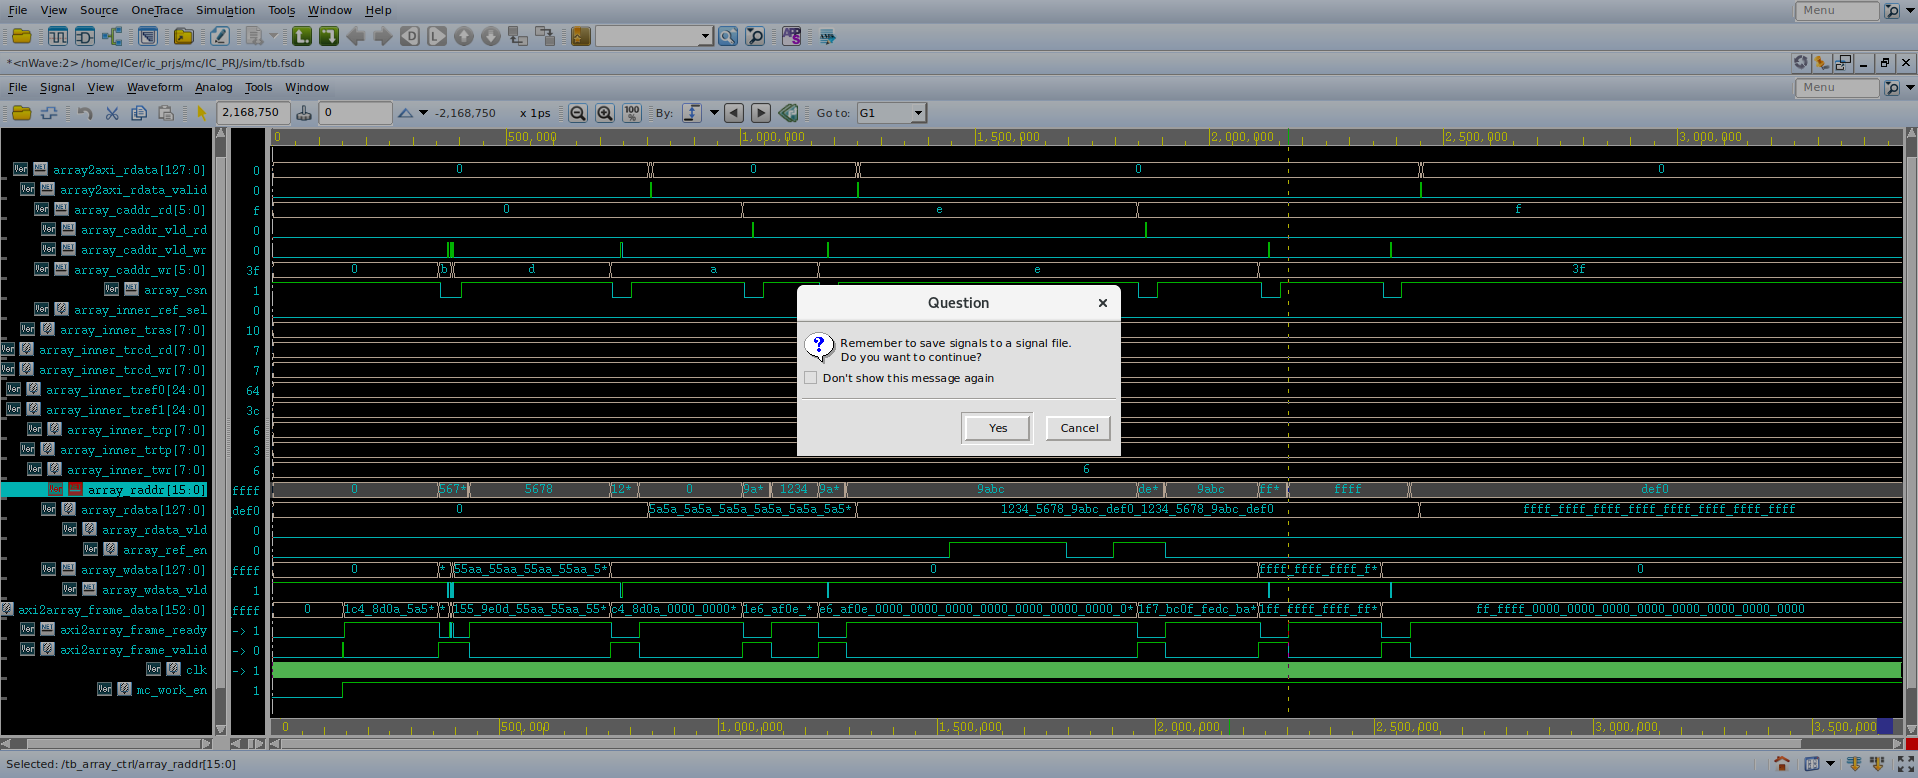Expand the search By type dropdown arrow
Screen dimensions: 1918x778
tap(714, 113)
